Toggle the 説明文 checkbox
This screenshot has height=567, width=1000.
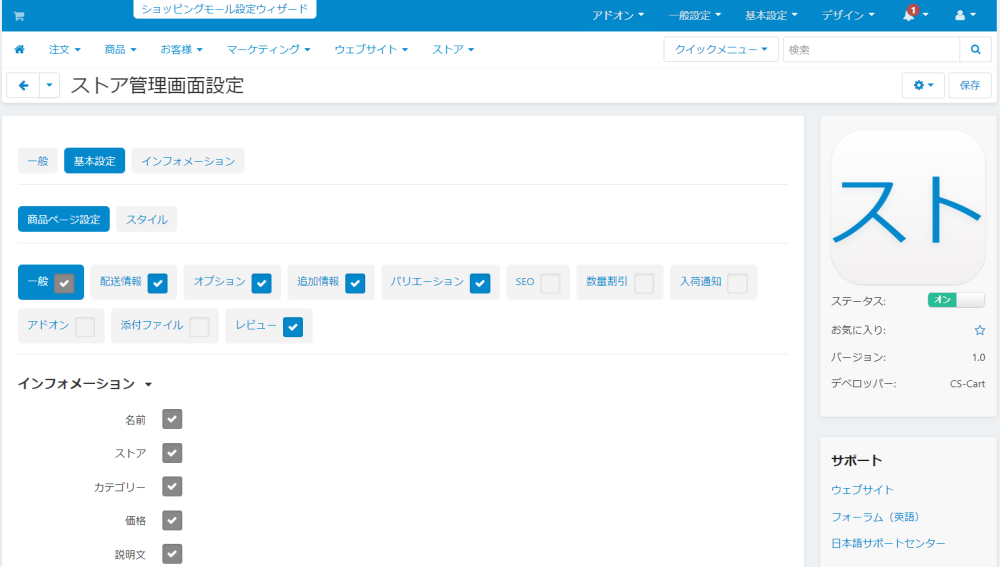[172, 554]
